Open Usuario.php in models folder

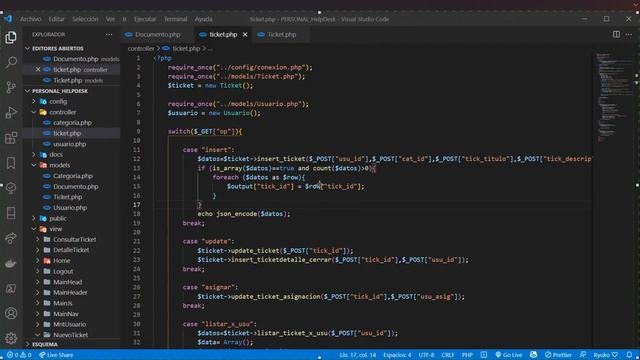71,208
